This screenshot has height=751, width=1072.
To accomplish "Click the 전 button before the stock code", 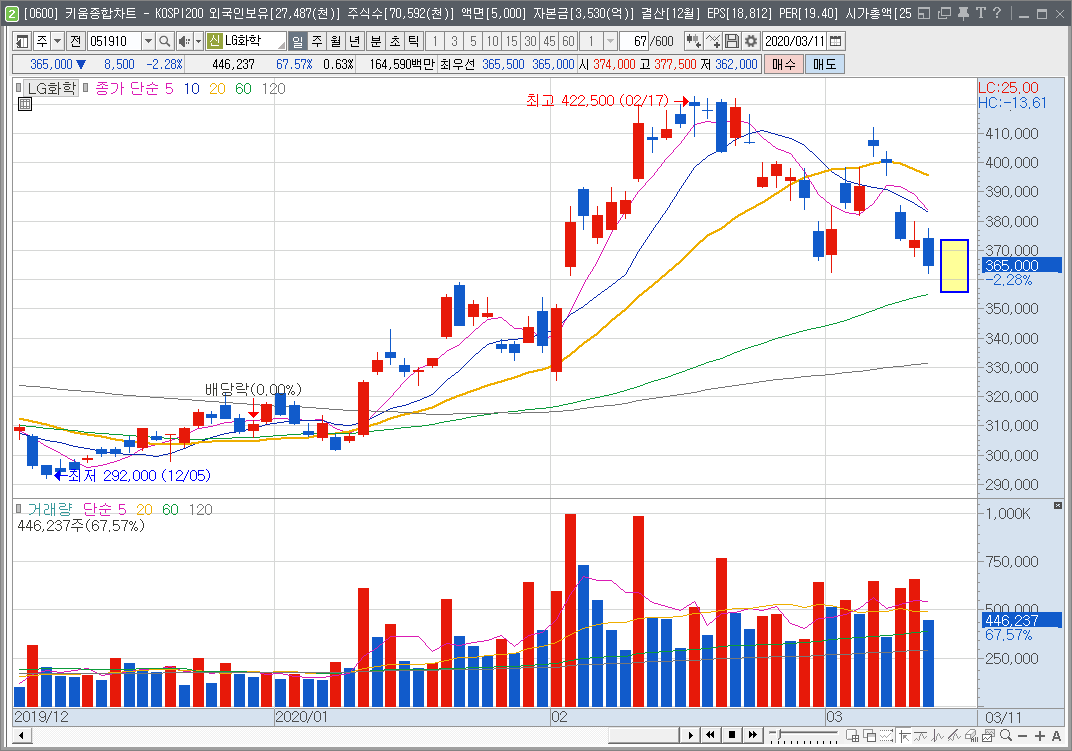I will tap(75, 42).
